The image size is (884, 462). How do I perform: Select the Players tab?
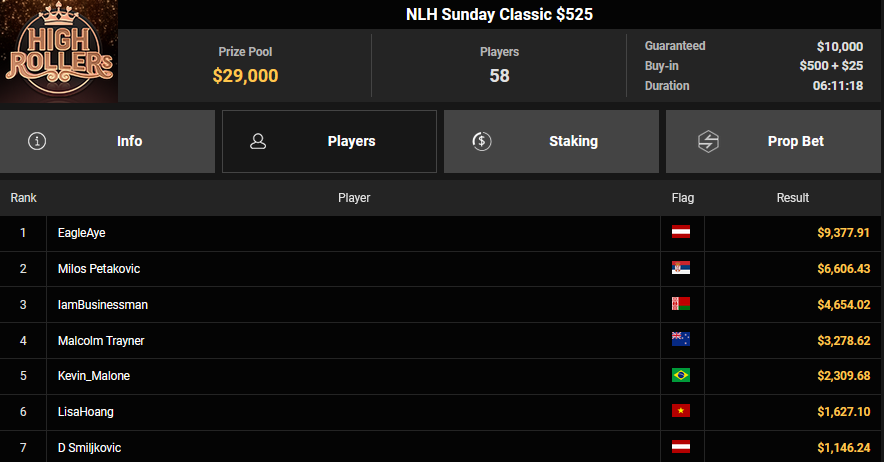pos(329,141)
